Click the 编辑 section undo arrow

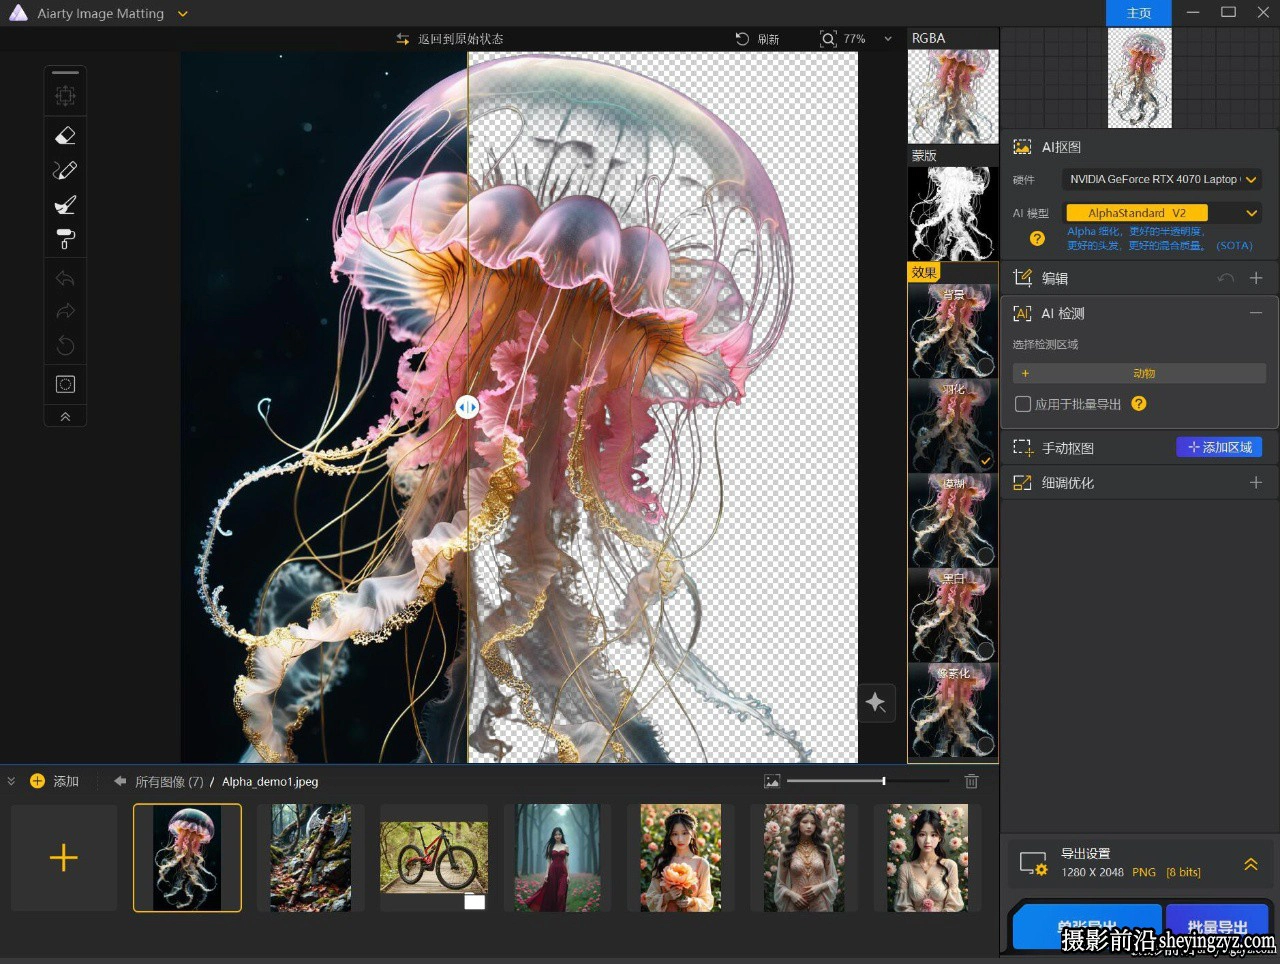pos(1226,278)
